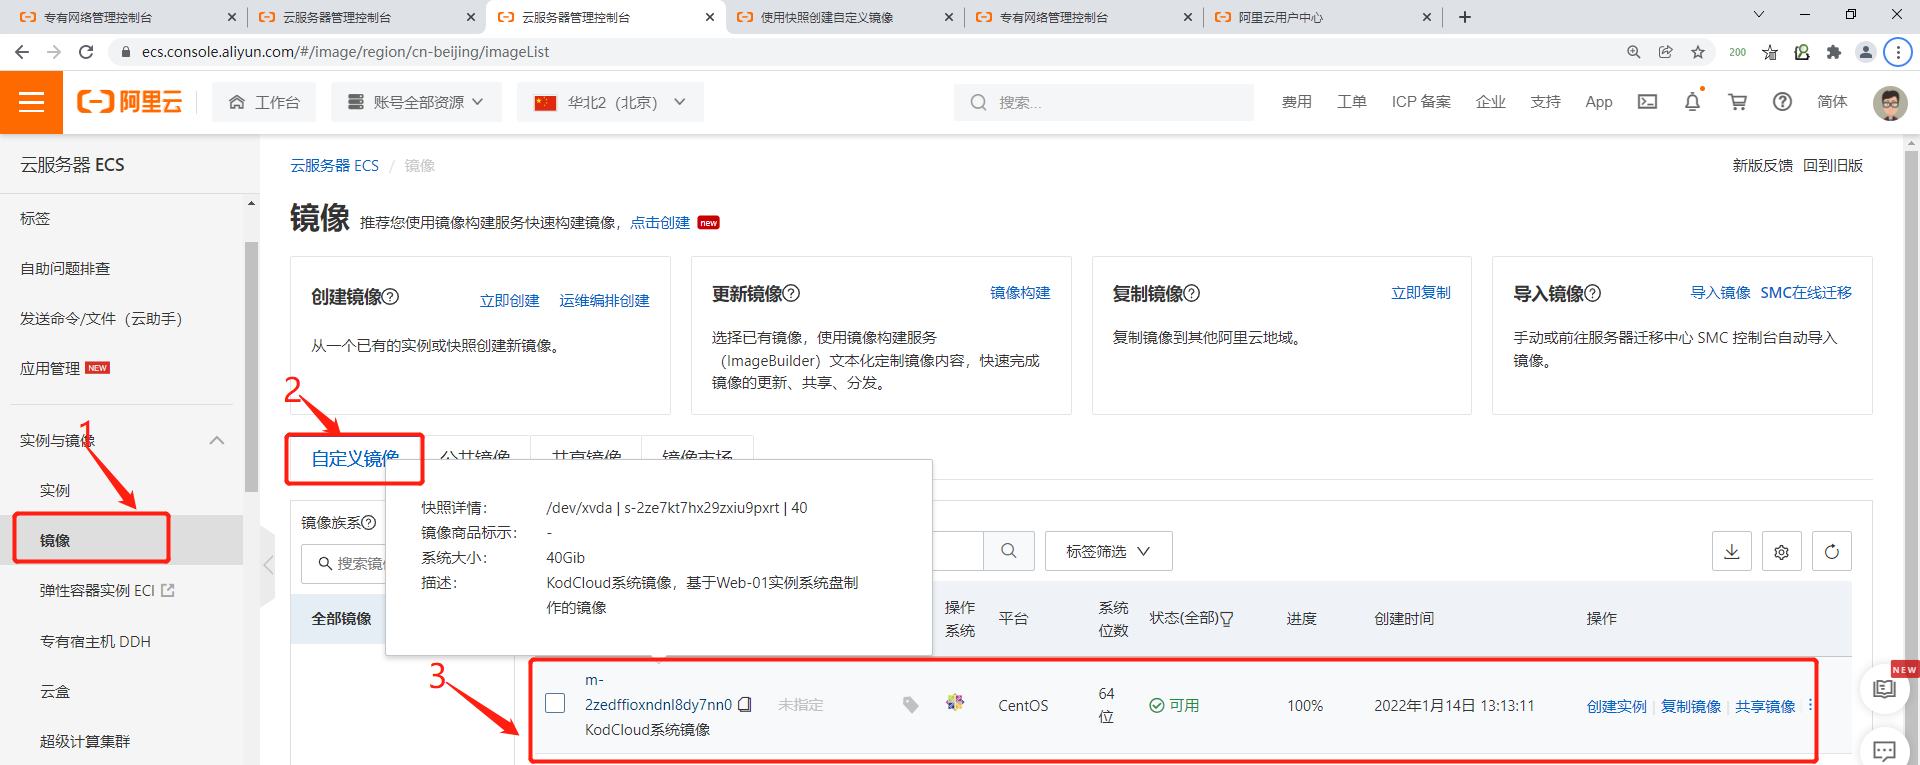Click 点击创建 link near title
Viewport: 1920px width, 765px height.
click(x=660, y=223)
